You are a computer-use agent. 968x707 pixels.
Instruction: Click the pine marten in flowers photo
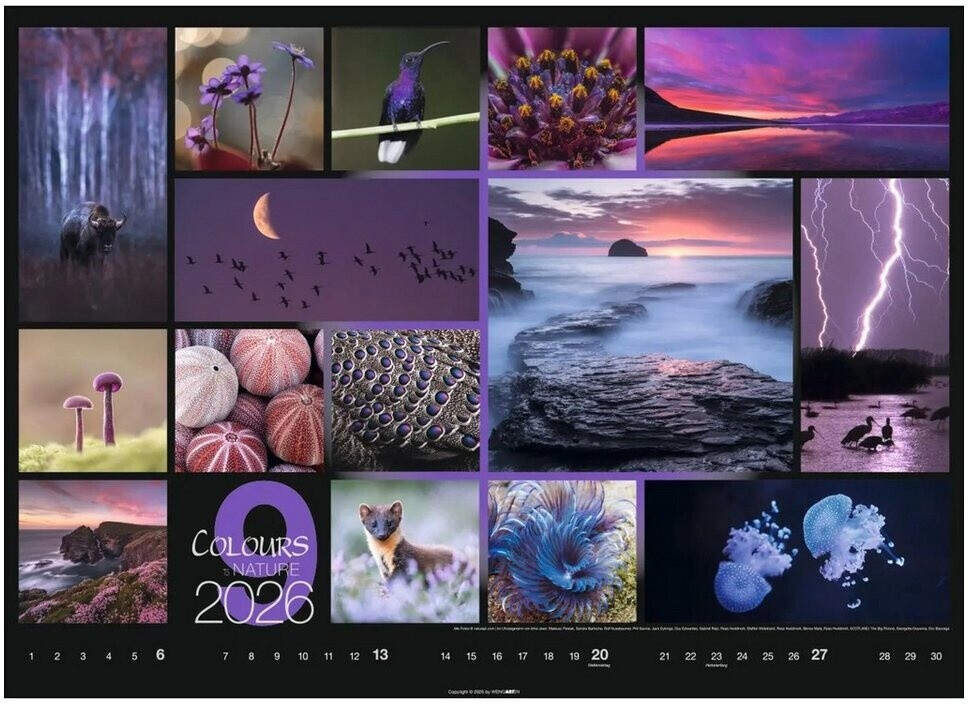click(405, 551)
